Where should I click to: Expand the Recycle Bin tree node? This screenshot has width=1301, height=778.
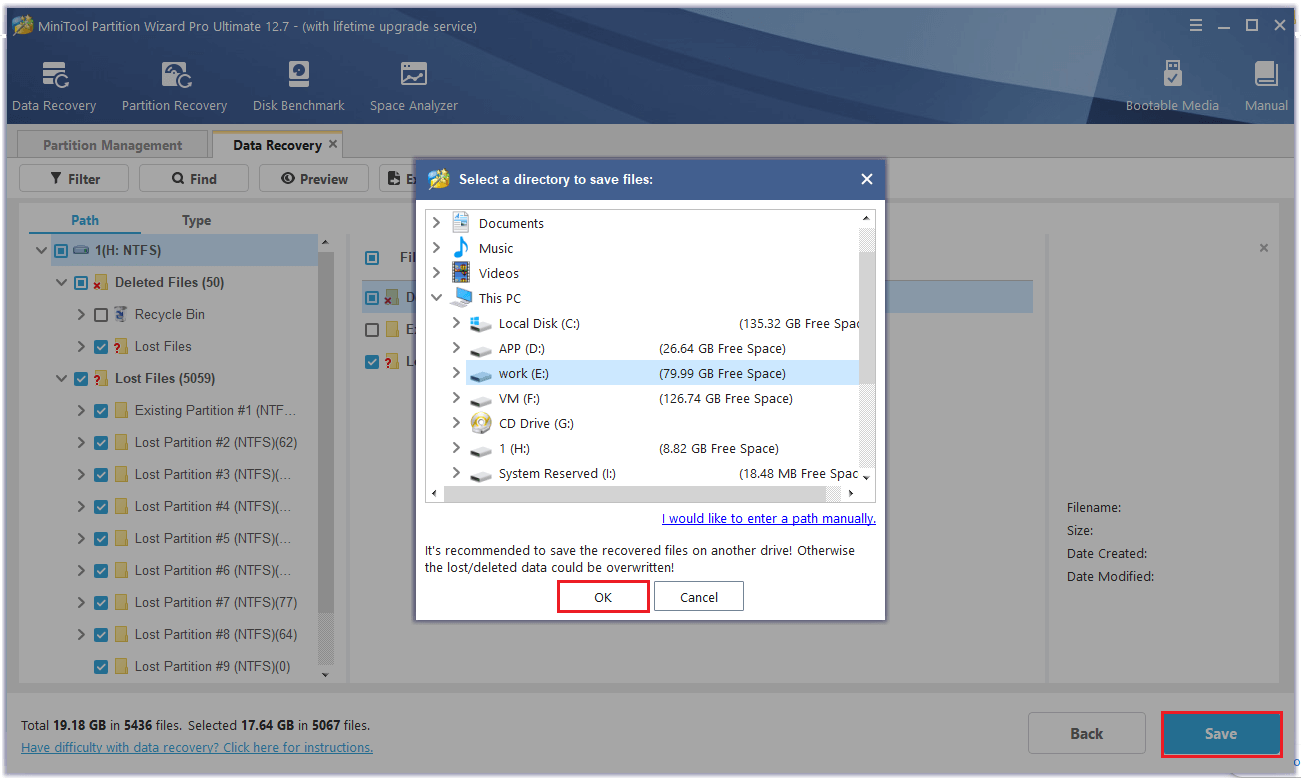pos(81,314)
